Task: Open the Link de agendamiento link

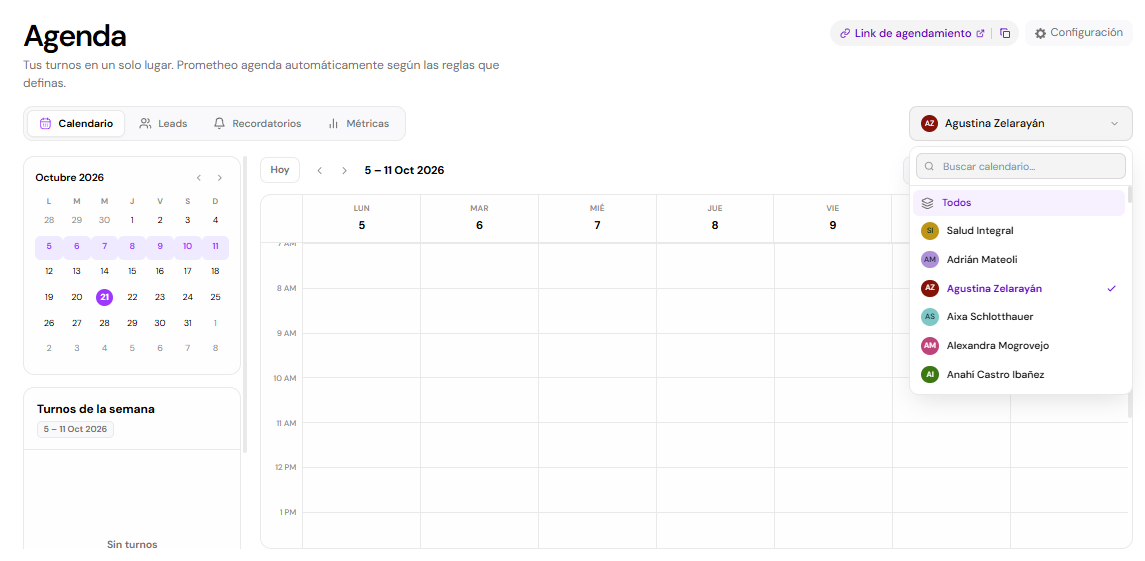Action: [911, 33]
